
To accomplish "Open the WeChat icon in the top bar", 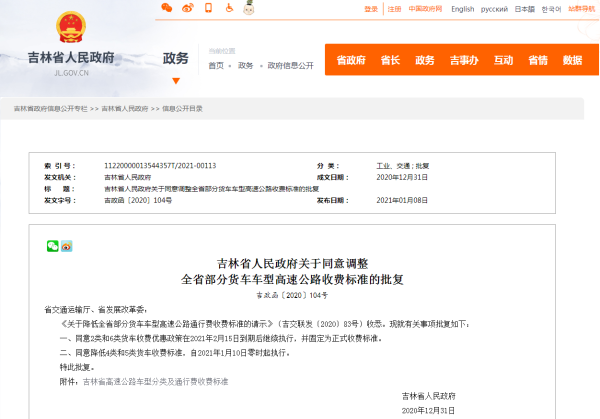I will point(166,8).
